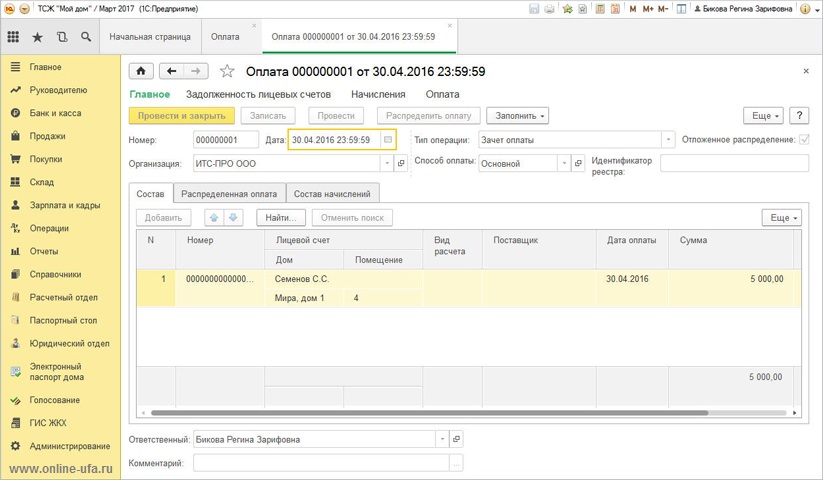
Task: Expand Тип операции dropdown arrow
Action: pos(668,140)
